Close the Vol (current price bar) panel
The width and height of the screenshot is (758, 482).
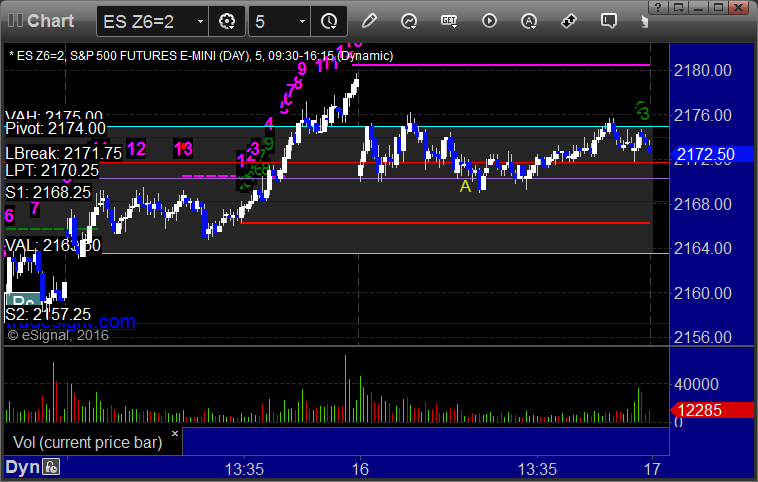(175, 434)
